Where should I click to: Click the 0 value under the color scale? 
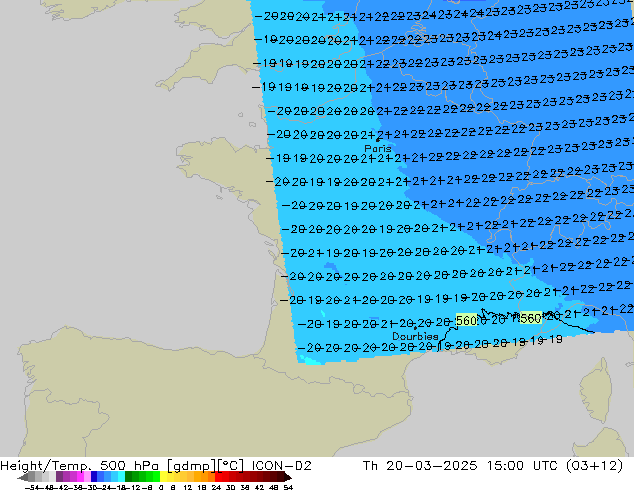tap(161, 487)
